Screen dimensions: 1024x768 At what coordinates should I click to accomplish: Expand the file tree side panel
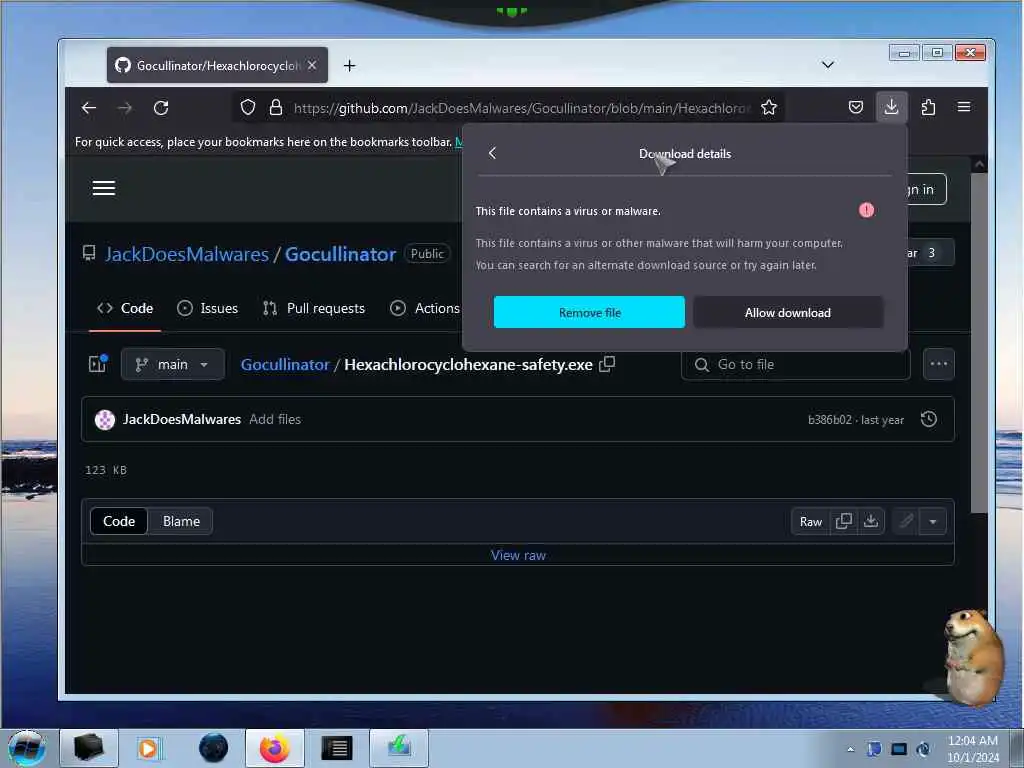[x=98, y=364]
